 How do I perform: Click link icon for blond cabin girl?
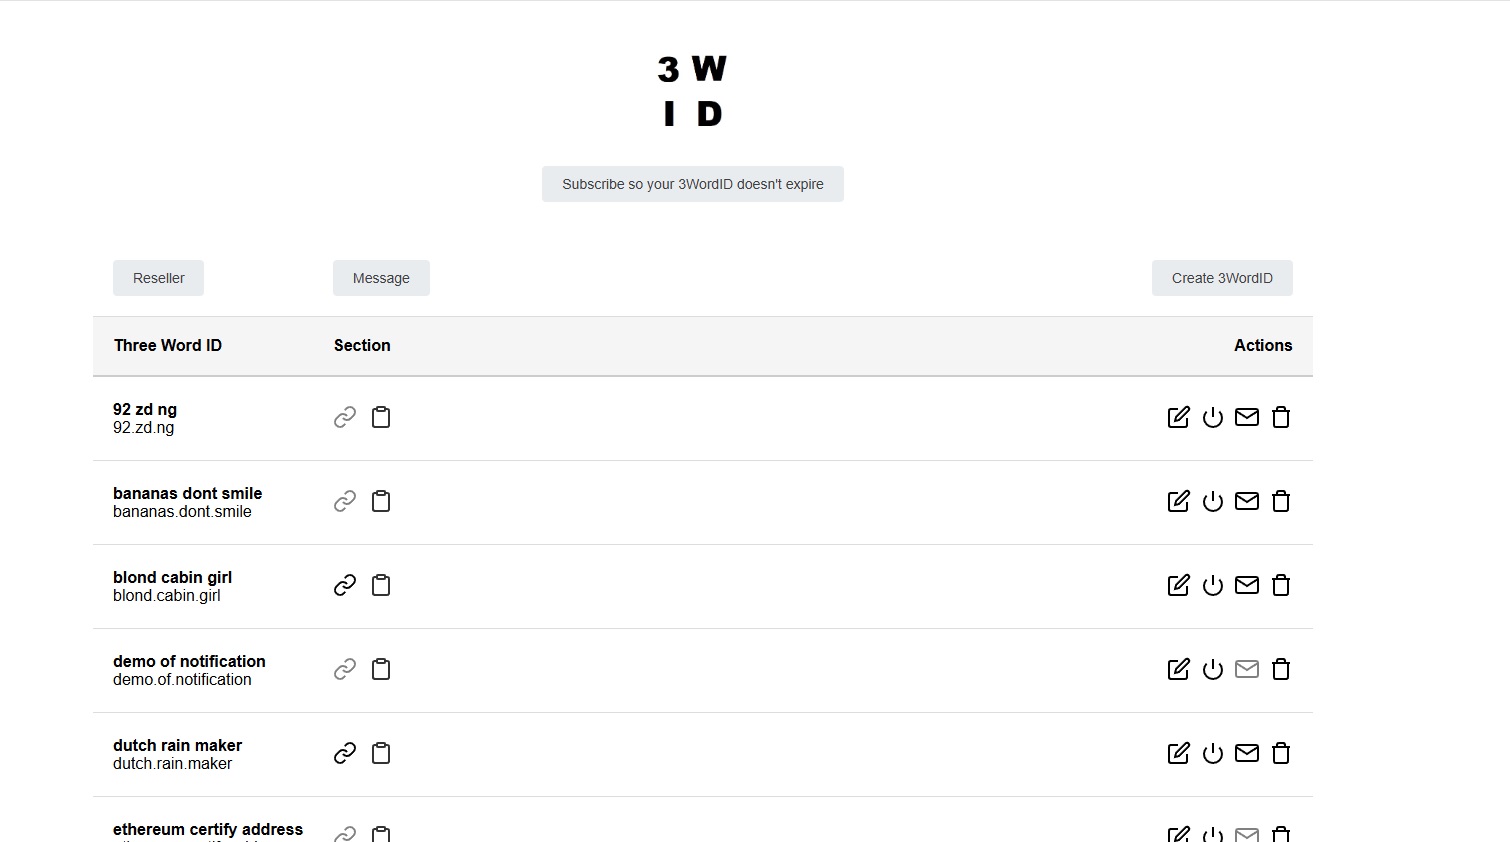pyautogui.click(x=345, y=585)
